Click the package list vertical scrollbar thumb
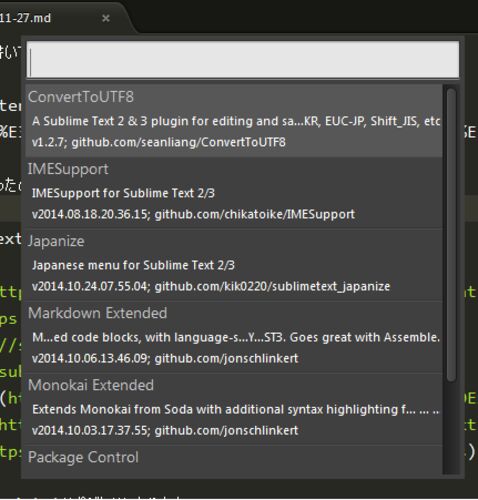 451,235
